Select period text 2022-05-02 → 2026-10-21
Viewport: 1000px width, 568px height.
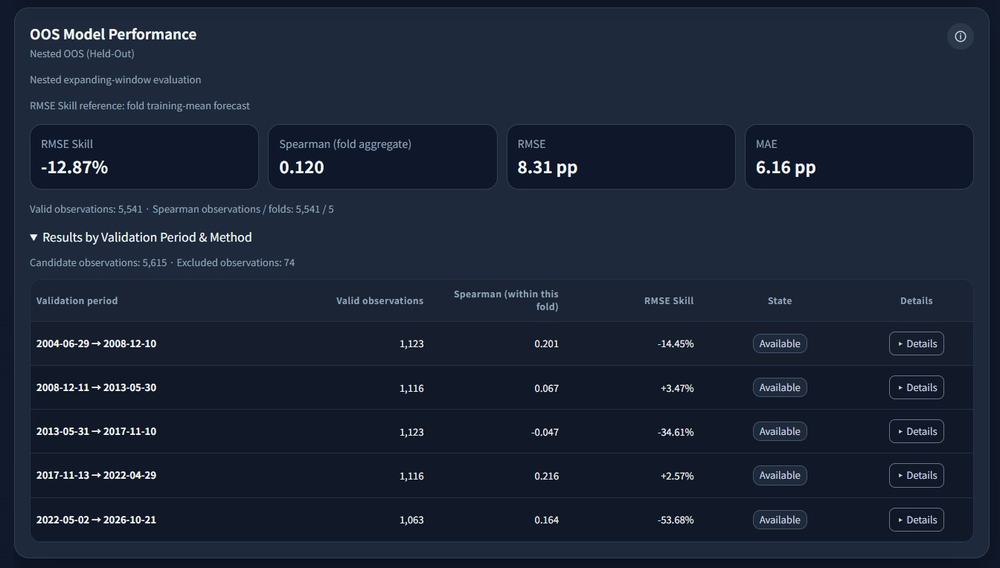(96, 520)
